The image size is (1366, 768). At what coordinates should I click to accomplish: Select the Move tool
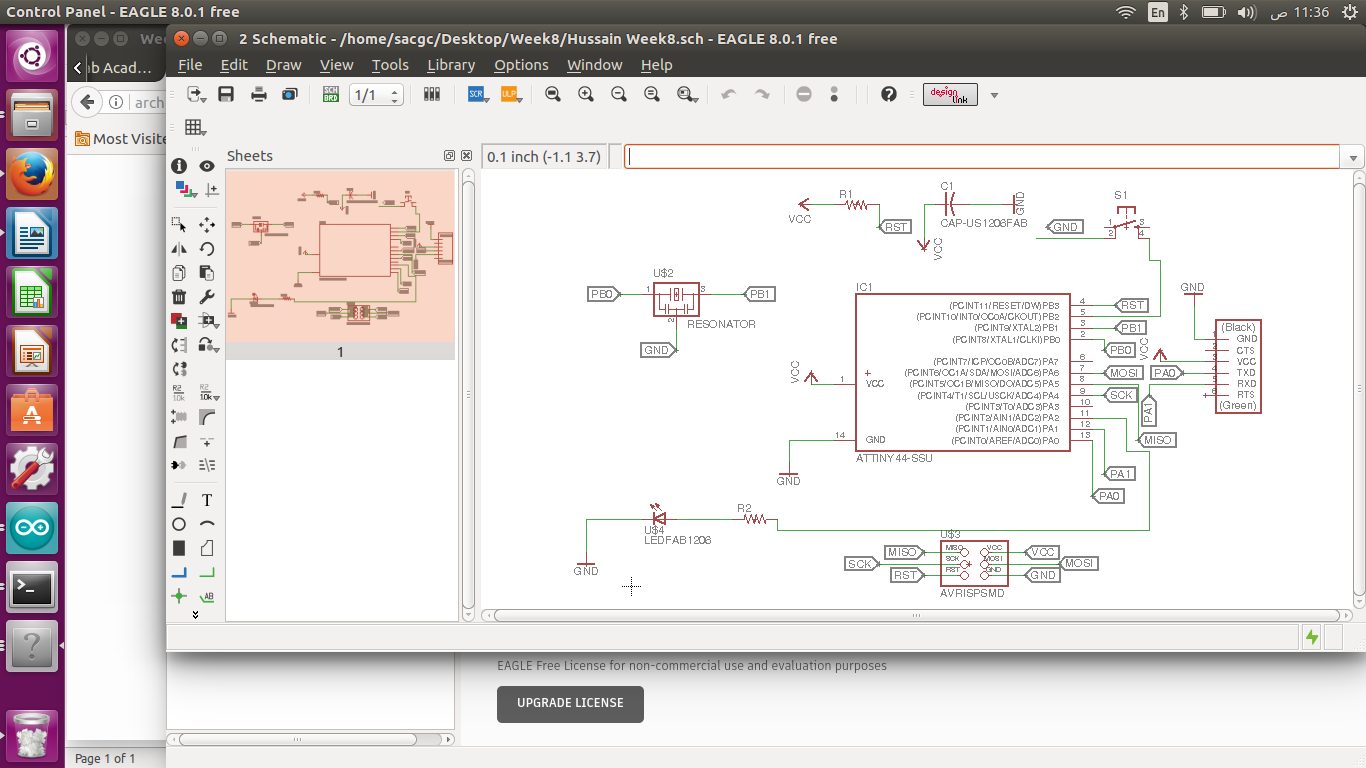pos(207,225)
